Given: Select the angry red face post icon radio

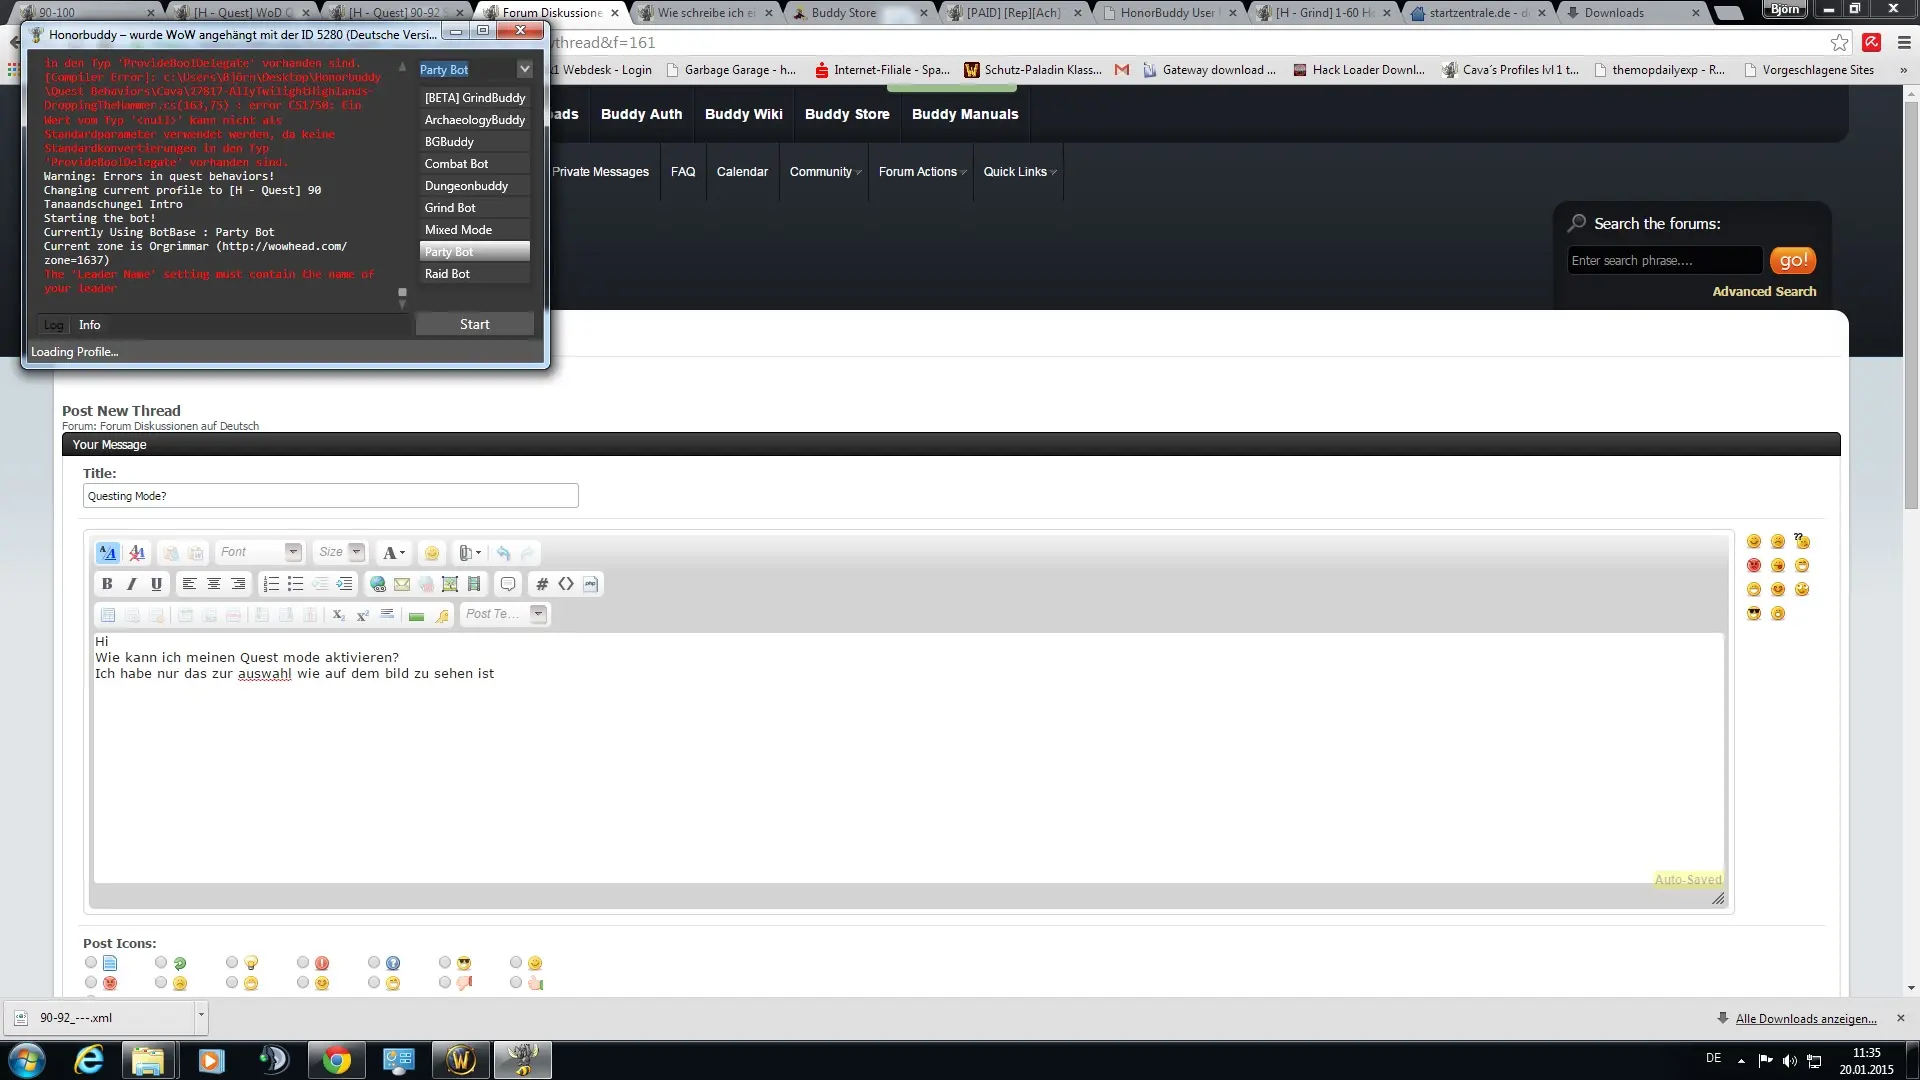Looking at the screenshot, I should tap(91, 982).
